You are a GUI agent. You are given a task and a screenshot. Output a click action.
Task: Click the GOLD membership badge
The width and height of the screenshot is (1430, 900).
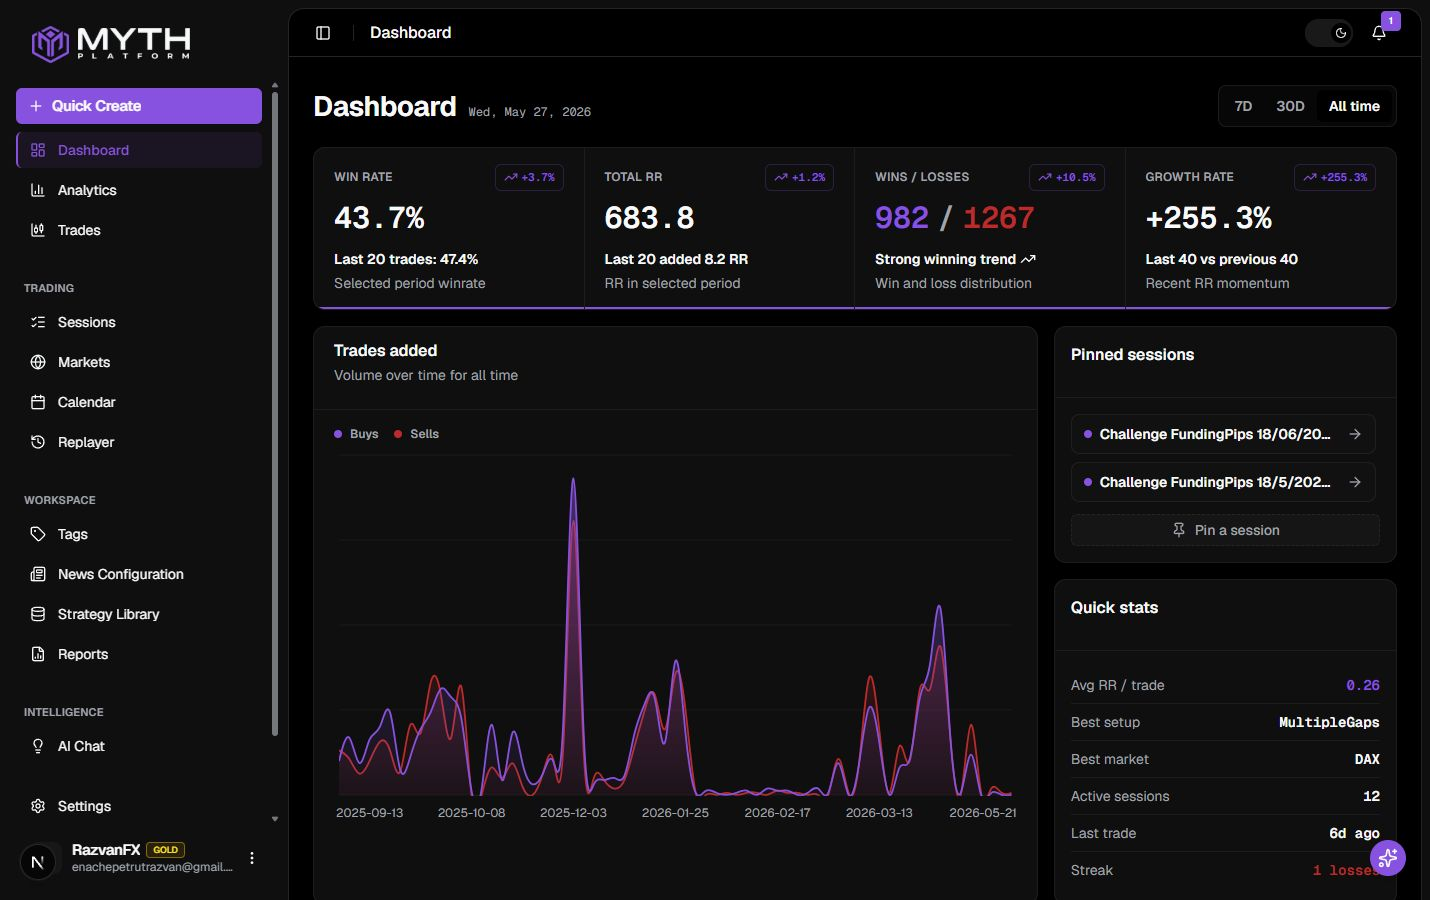coord(166,850)
